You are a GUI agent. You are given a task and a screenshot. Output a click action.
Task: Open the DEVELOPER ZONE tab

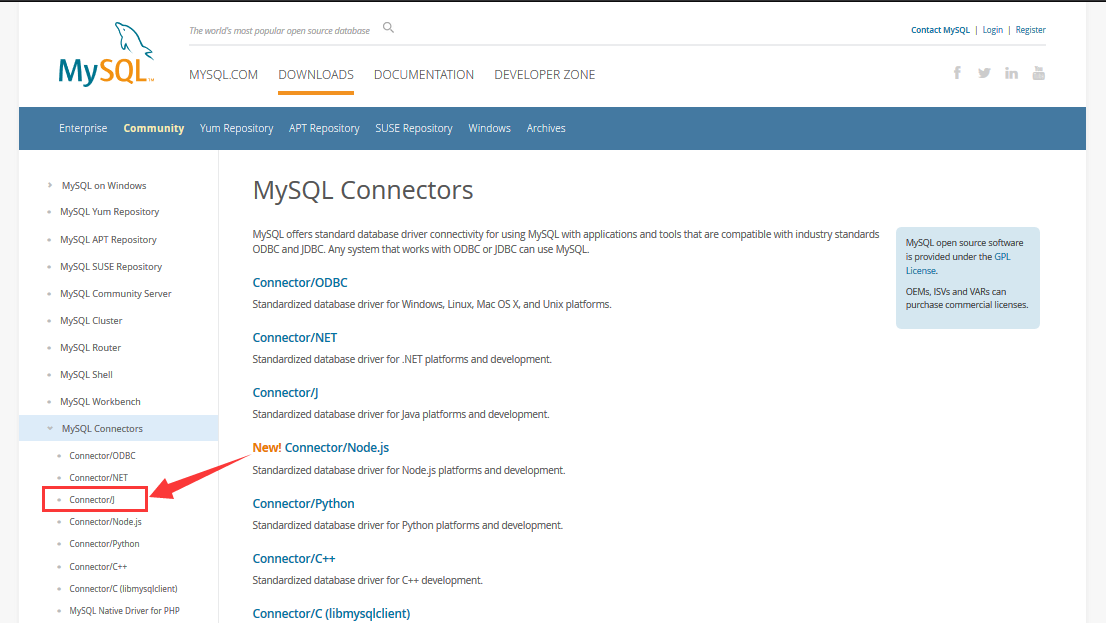click(545, 75)
